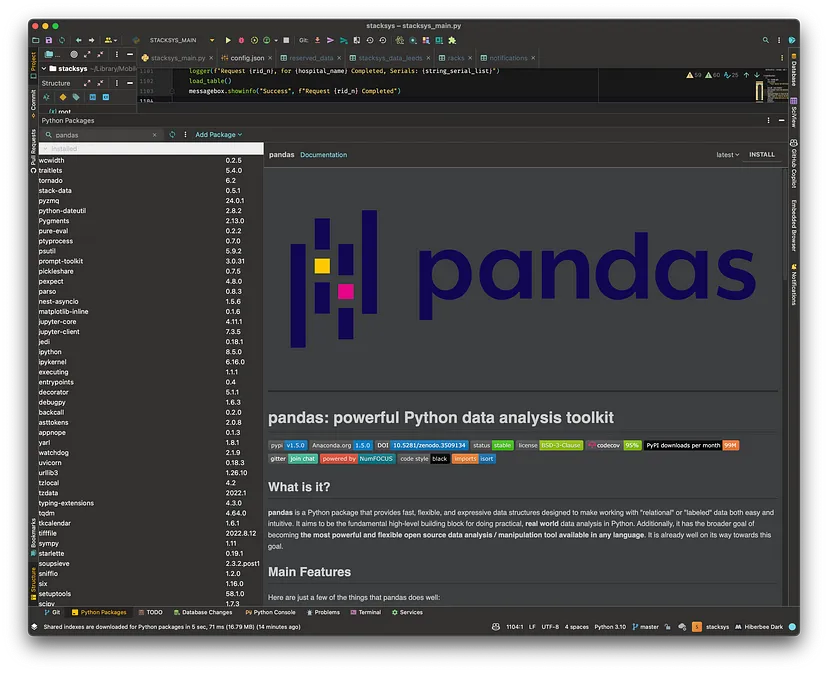The width and height of the screenshot is (828, 673).
Task: Open the Database tool window on the right
Action: coord(793,70)
